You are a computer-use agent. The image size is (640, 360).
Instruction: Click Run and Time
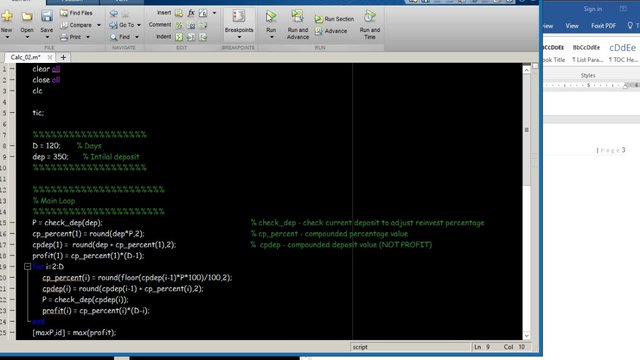(370, 24)
